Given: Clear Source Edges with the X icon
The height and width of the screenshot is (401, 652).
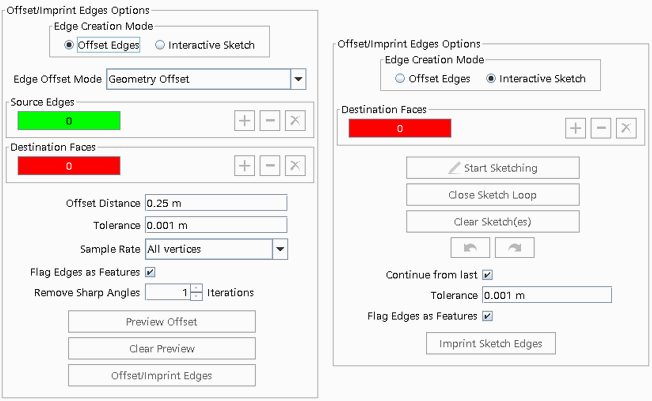Looking at the screenshot, I should coord(295,121).
